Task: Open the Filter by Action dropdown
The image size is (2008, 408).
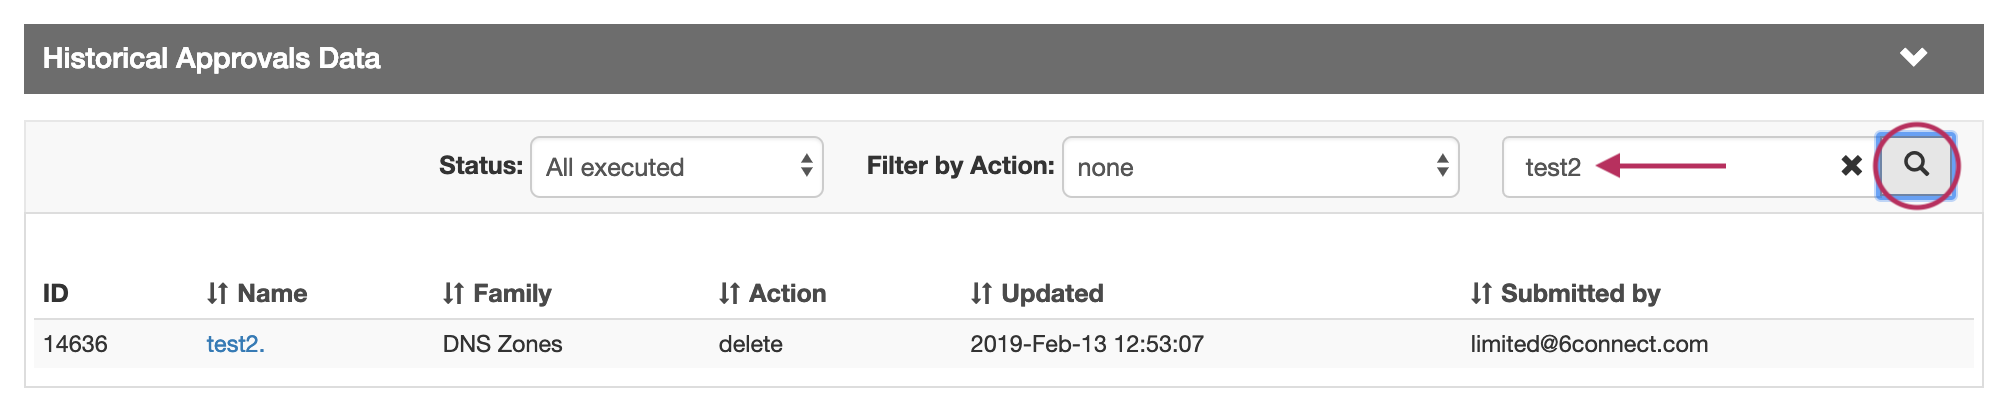Action: click(x=1260, y=167)
